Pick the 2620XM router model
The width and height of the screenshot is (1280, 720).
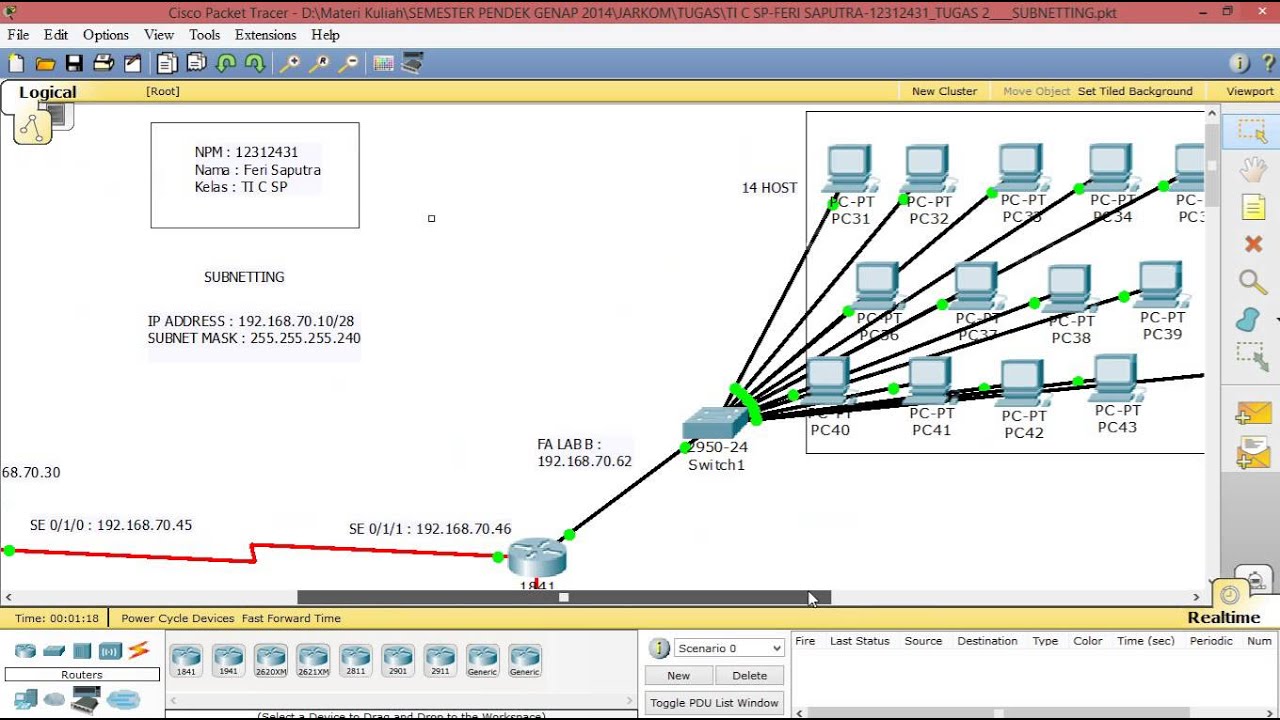[271, 661]
